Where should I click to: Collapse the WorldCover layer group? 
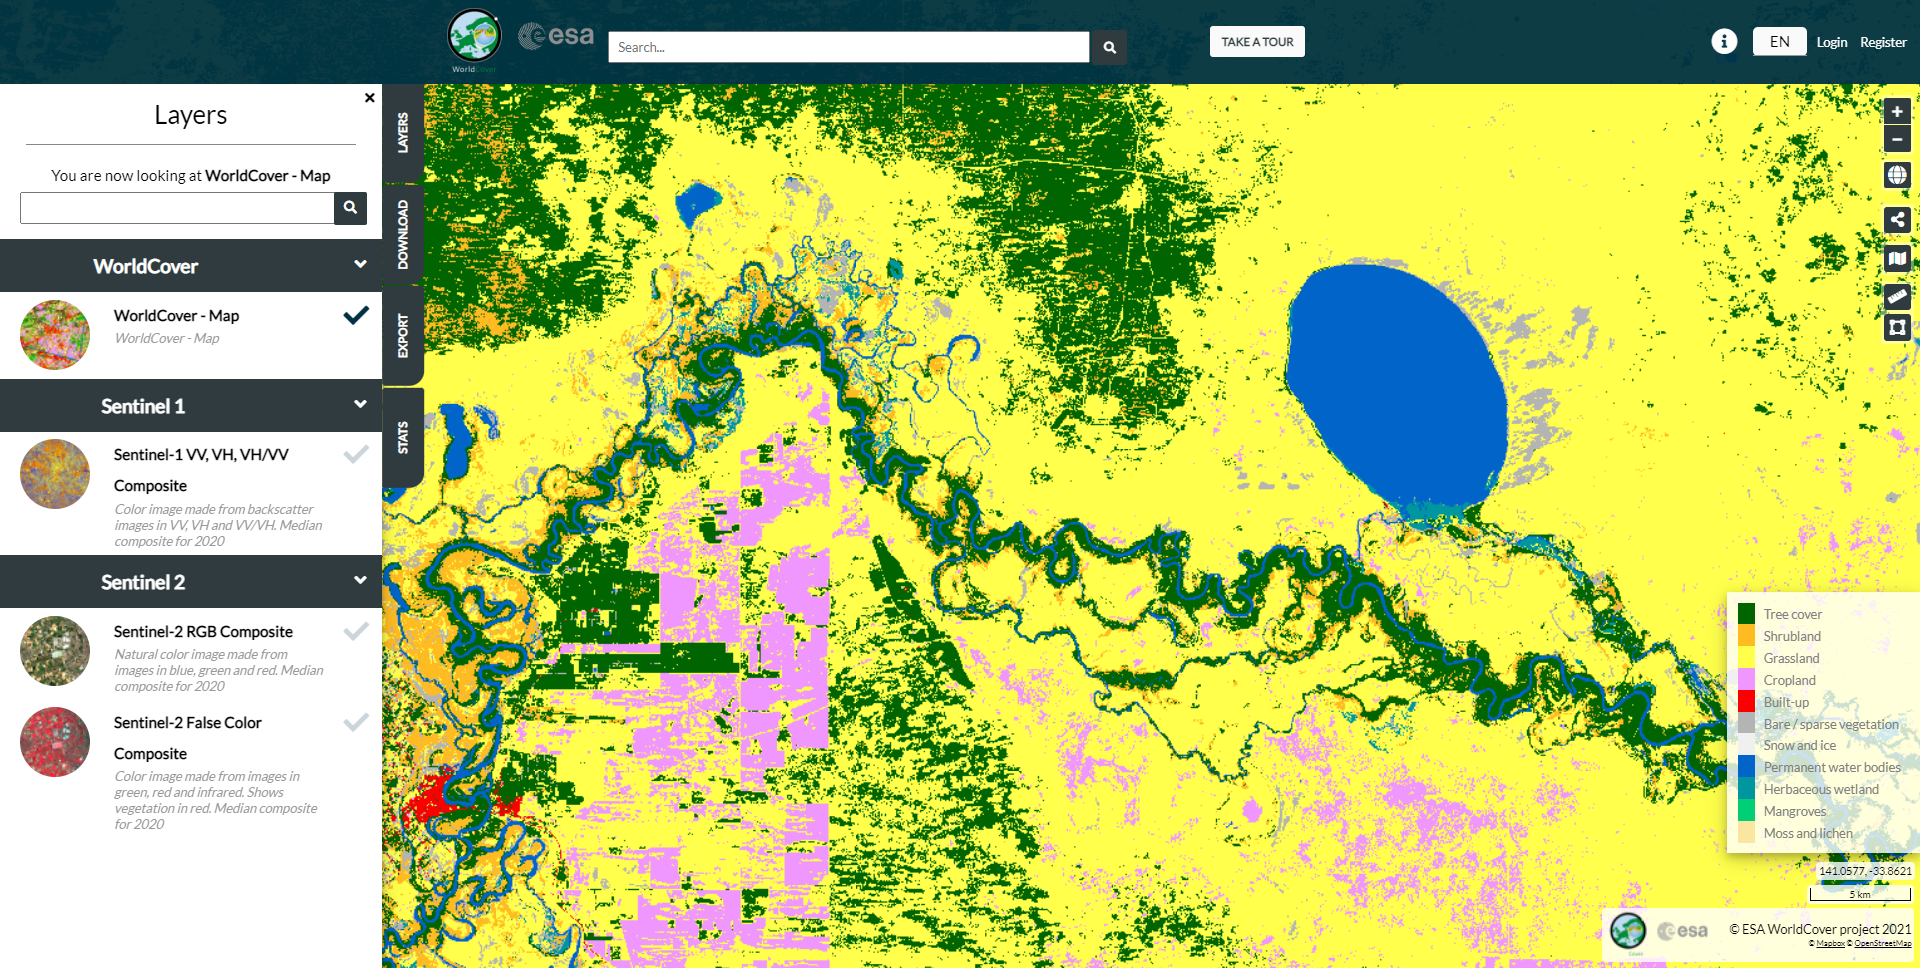click(359, 263)
